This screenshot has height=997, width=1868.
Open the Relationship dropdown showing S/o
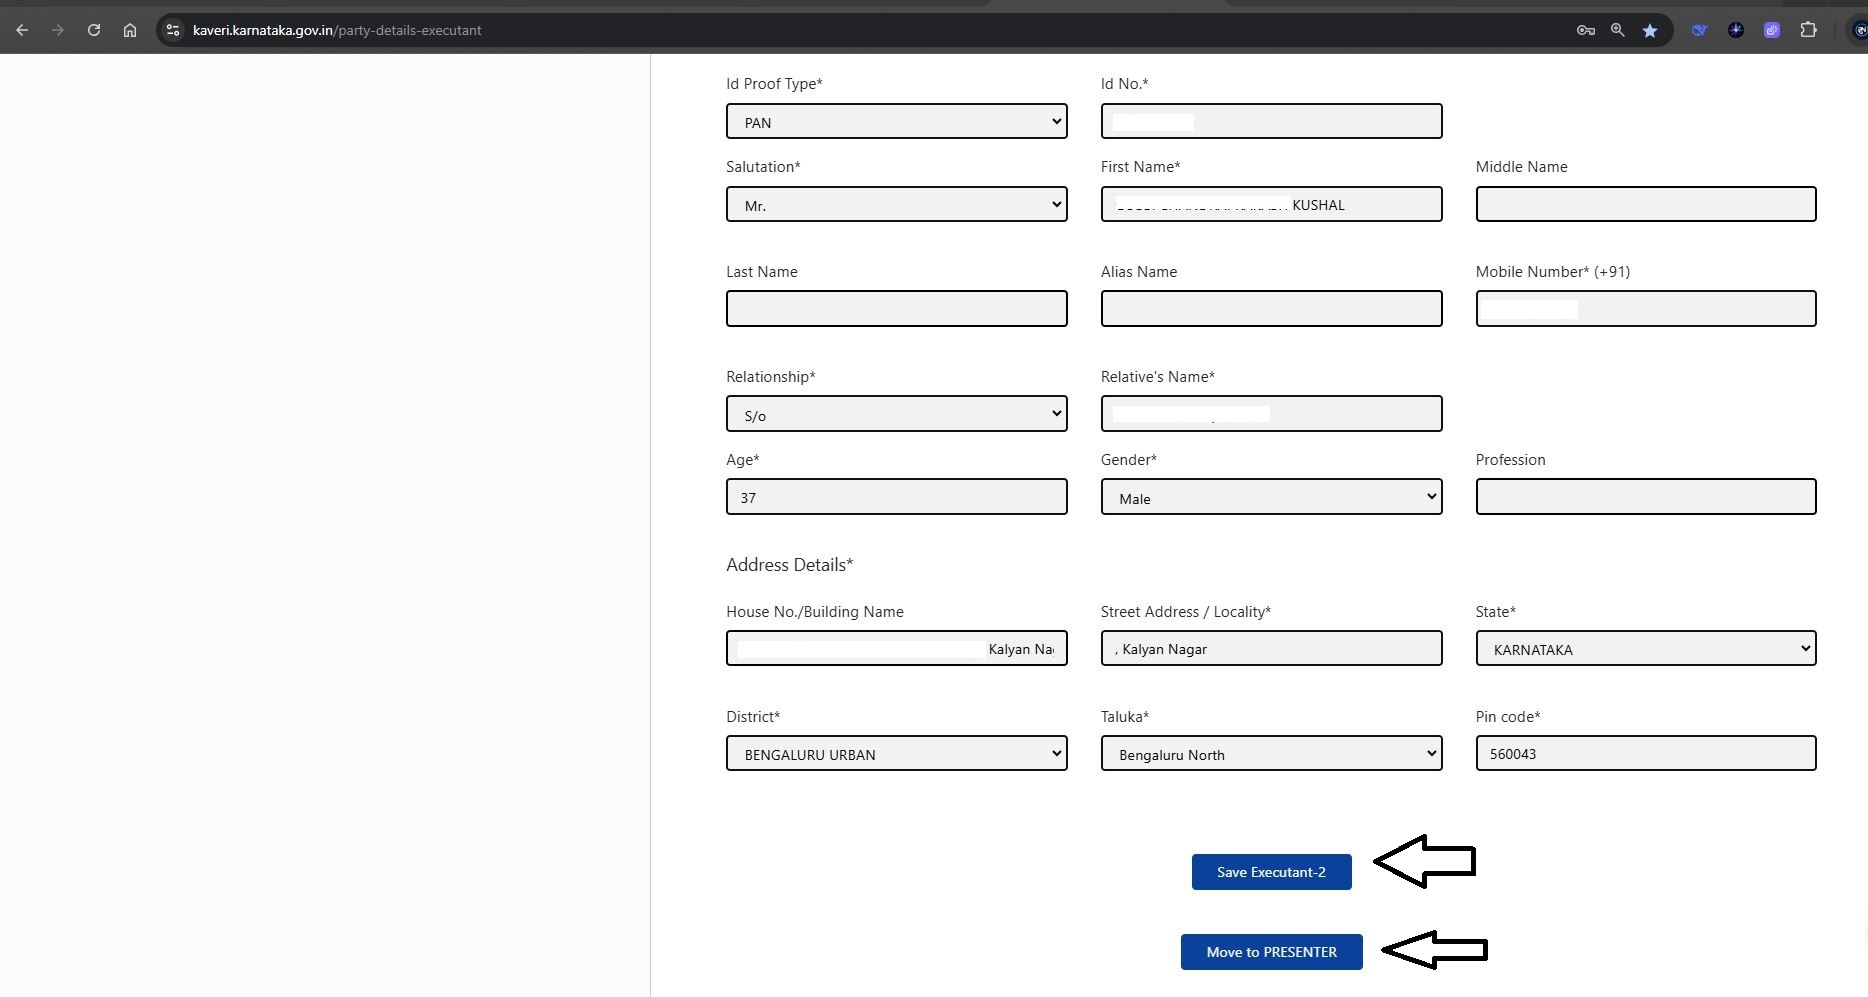(x=896, y=415)
